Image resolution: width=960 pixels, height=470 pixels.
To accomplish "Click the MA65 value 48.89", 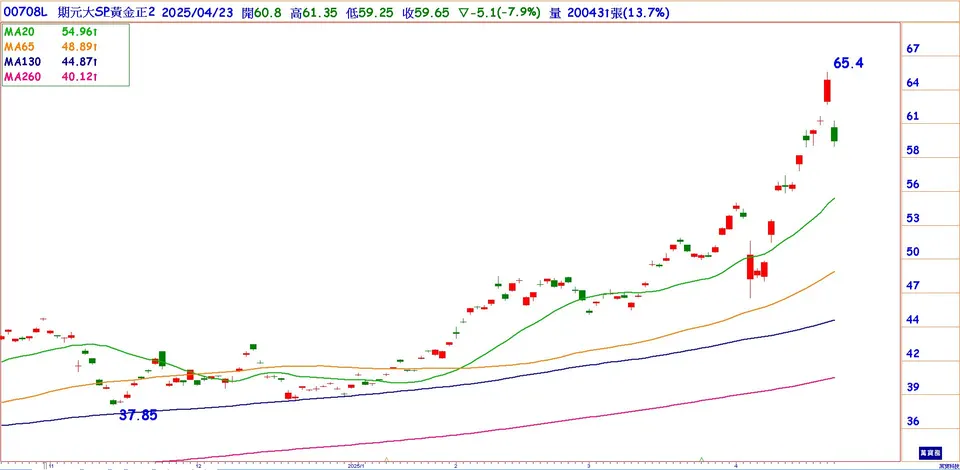I will (x=78, y=47).
